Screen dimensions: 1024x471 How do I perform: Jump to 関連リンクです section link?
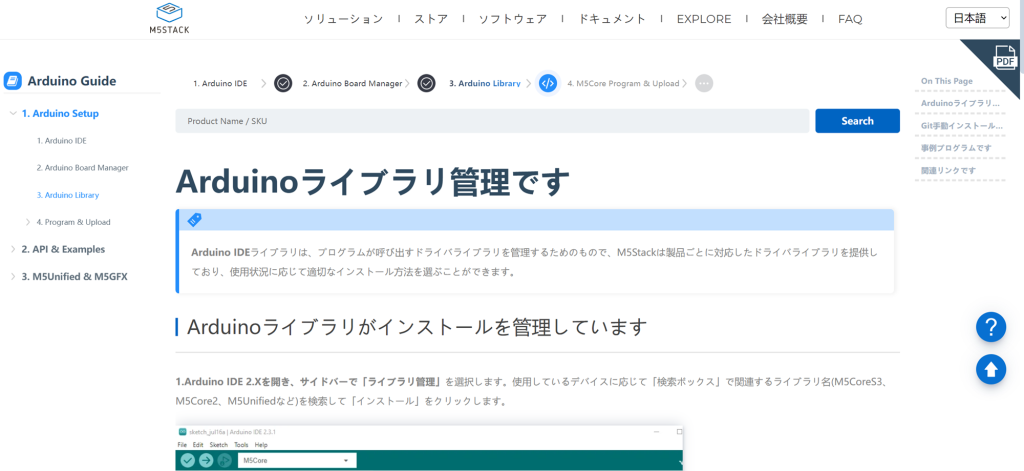(948, 171)
